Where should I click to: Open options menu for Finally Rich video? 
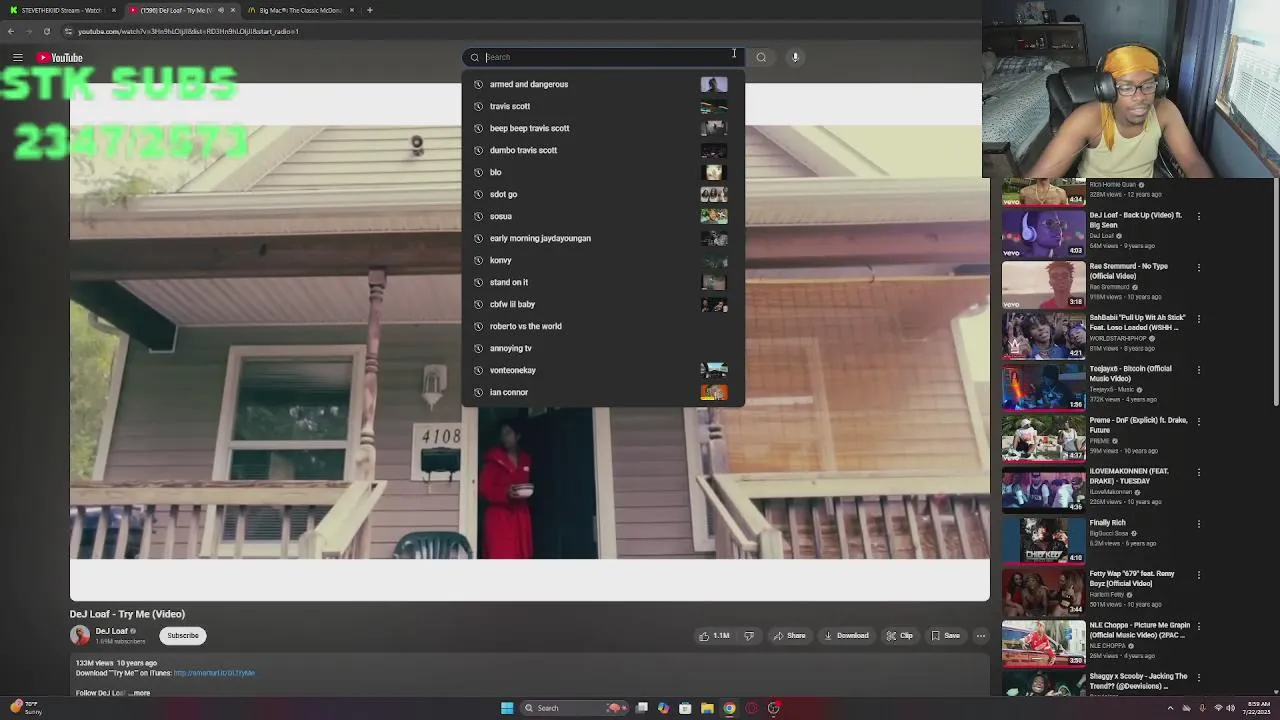(1199, 524)
